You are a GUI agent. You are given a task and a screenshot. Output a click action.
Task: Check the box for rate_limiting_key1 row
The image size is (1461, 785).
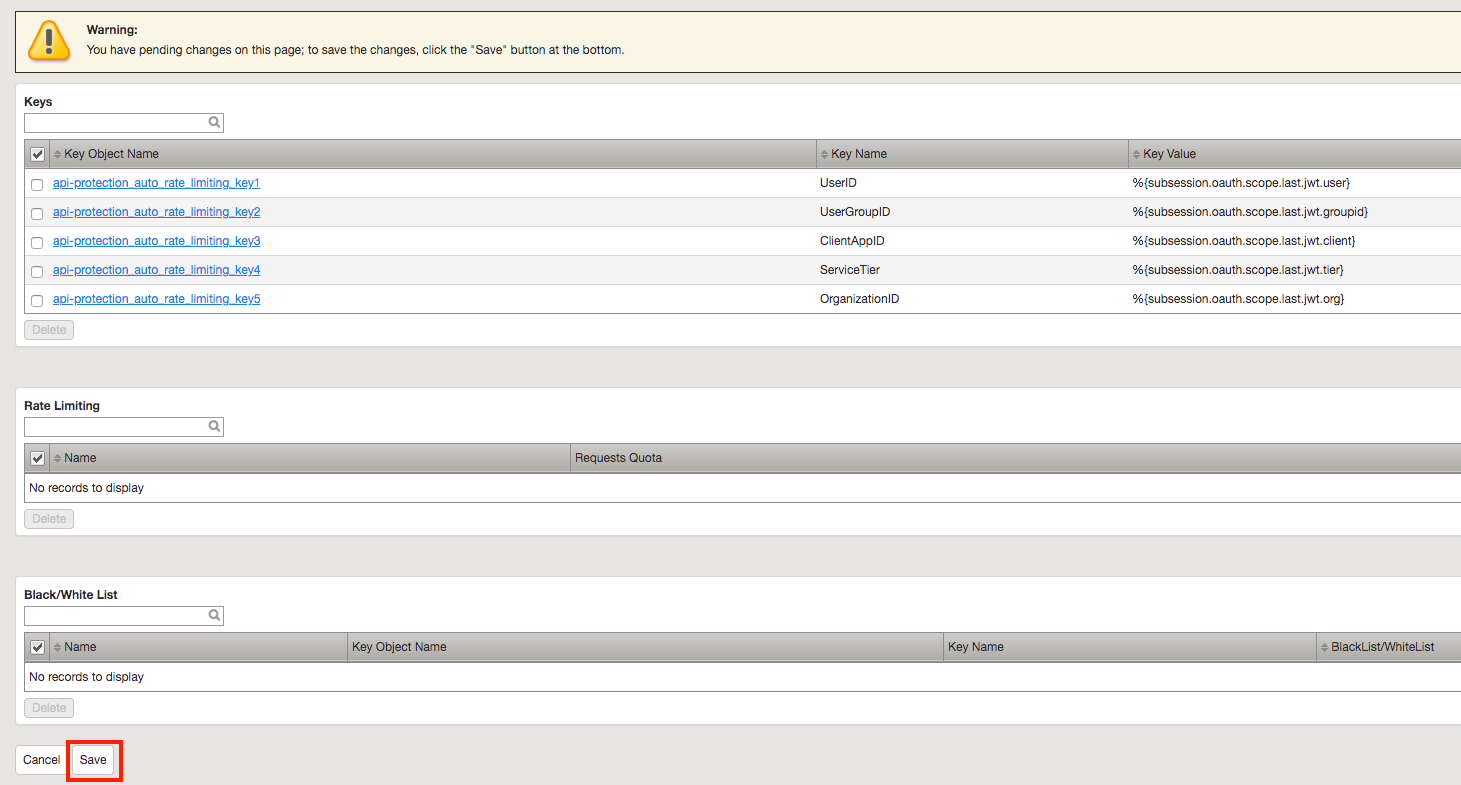(x=37, y=184)
